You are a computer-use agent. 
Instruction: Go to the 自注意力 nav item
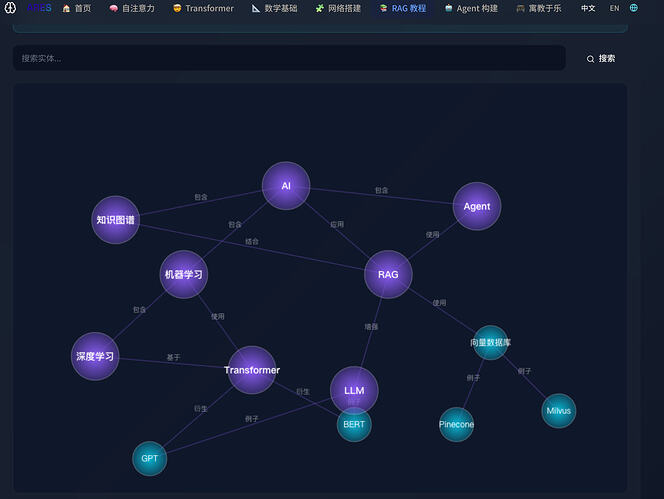(x=132, y=8)
